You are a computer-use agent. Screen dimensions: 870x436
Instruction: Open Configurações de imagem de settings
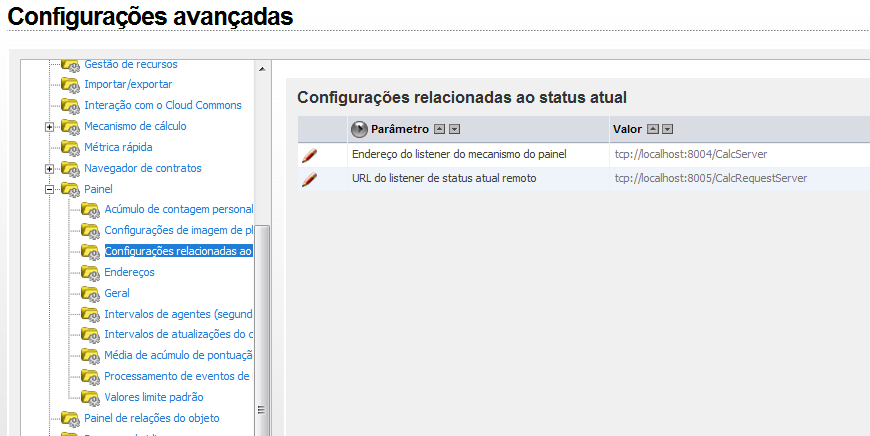coord(179,230)
